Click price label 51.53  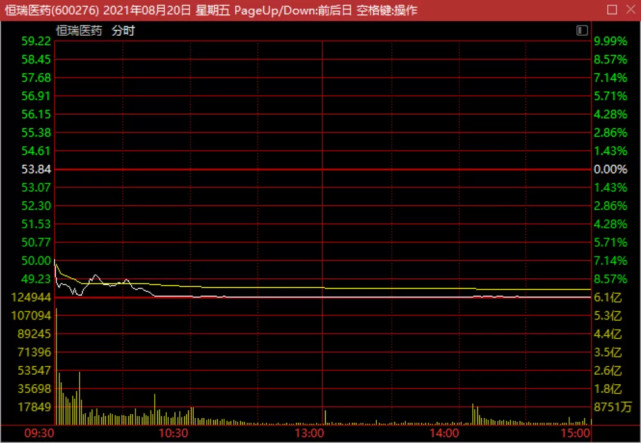tap(36, 224)
